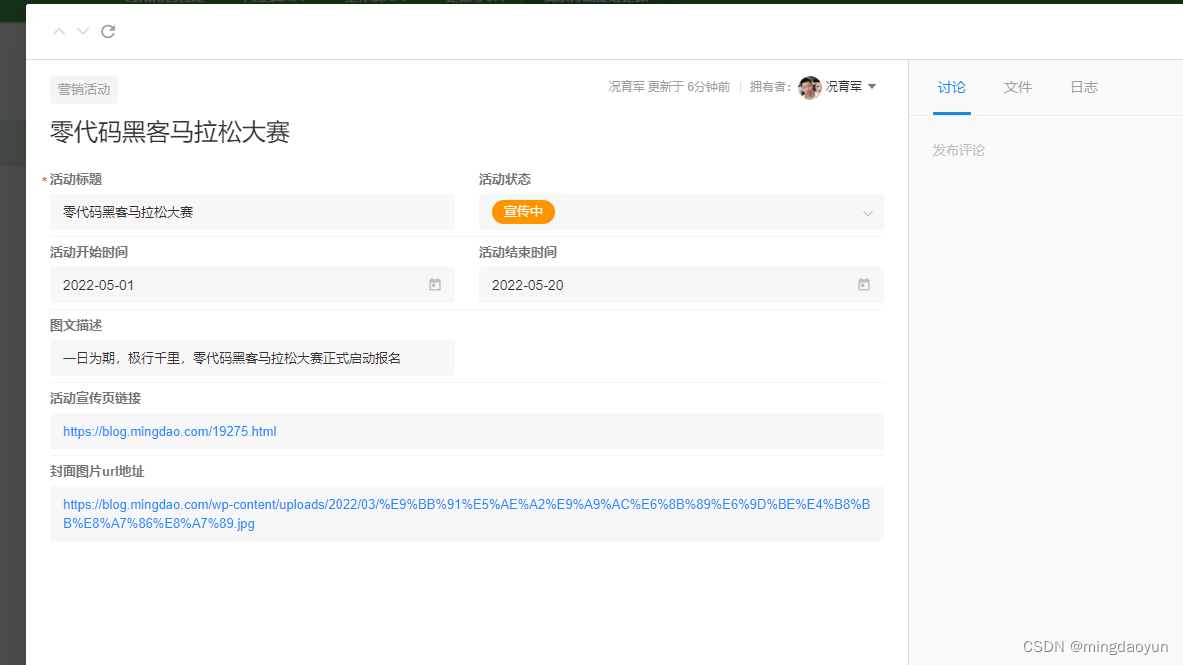The height and width of the screenshot is (665, 1183).
Task: Open the 封面图片 image URL link
Action: pyautogui.click(x=466, y=513)
